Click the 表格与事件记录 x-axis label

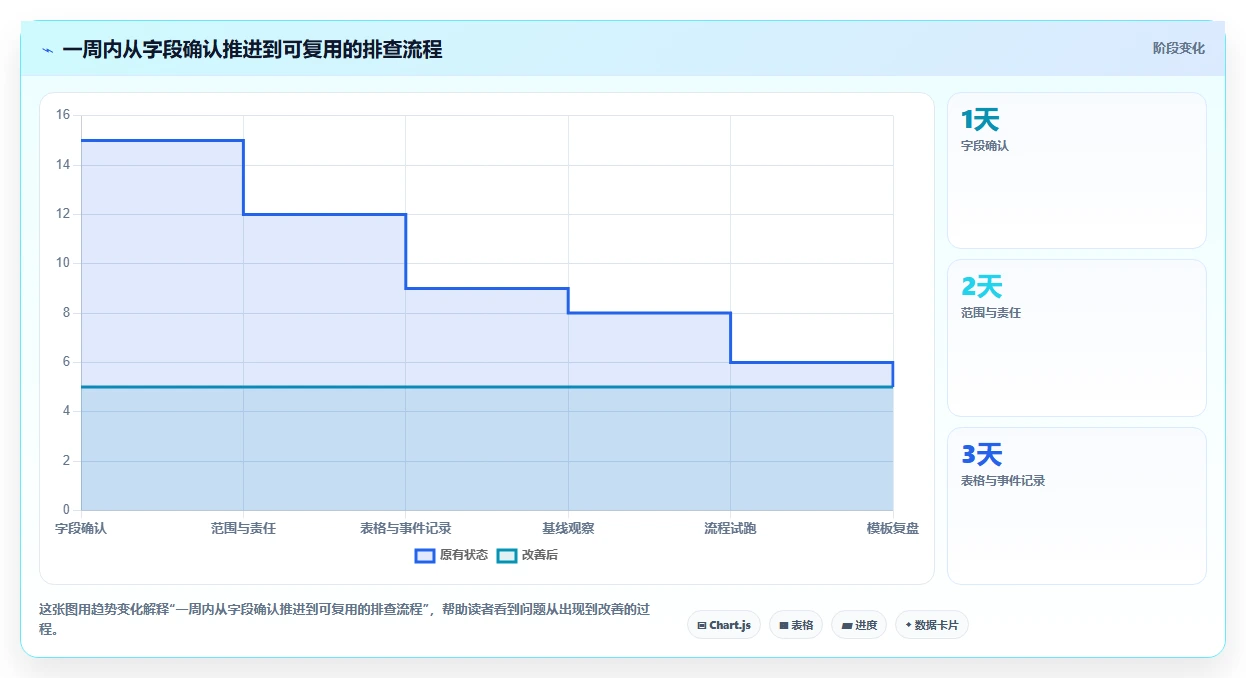coord(406,528)
